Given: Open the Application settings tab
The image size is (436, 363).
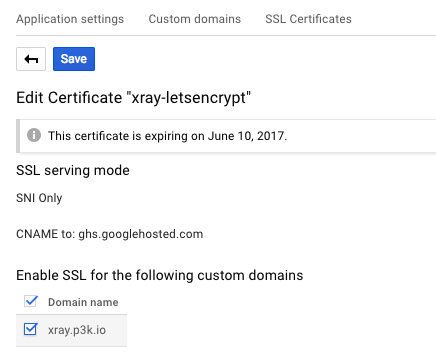Looking at the screenshot, I should pos(70,19).
